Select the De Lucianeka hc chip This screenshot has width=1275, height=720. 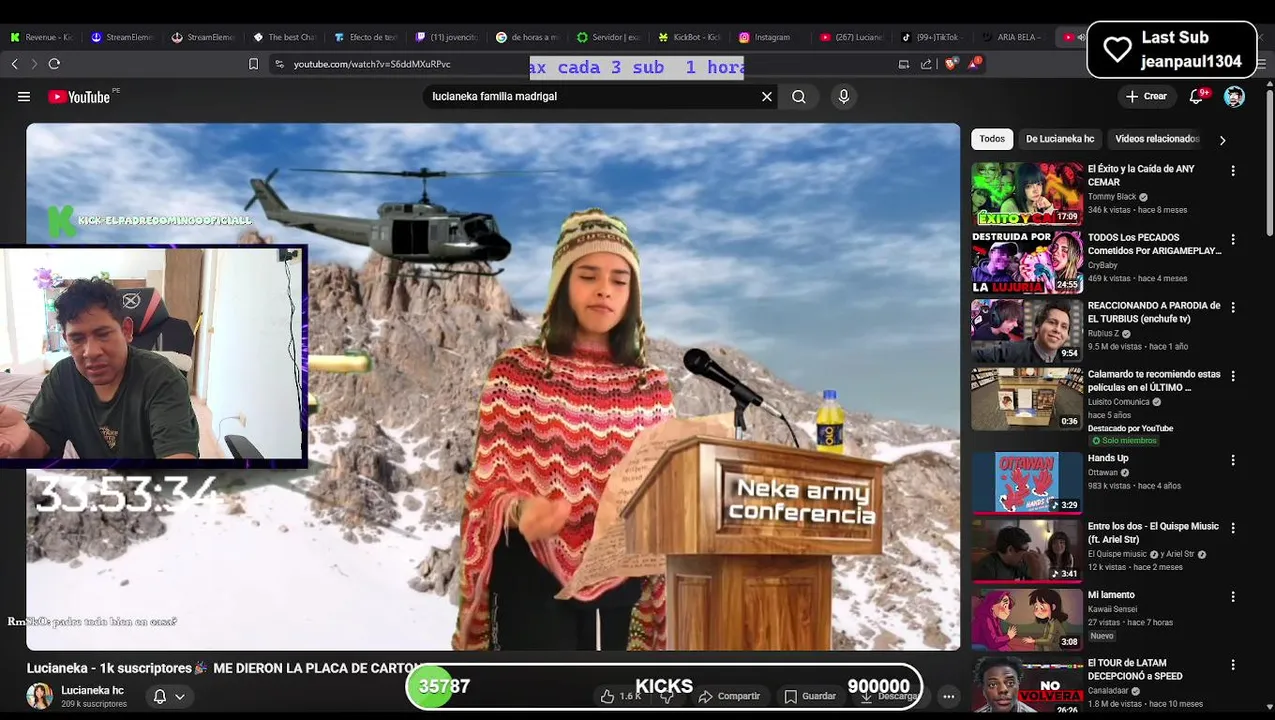(1060, 139)
